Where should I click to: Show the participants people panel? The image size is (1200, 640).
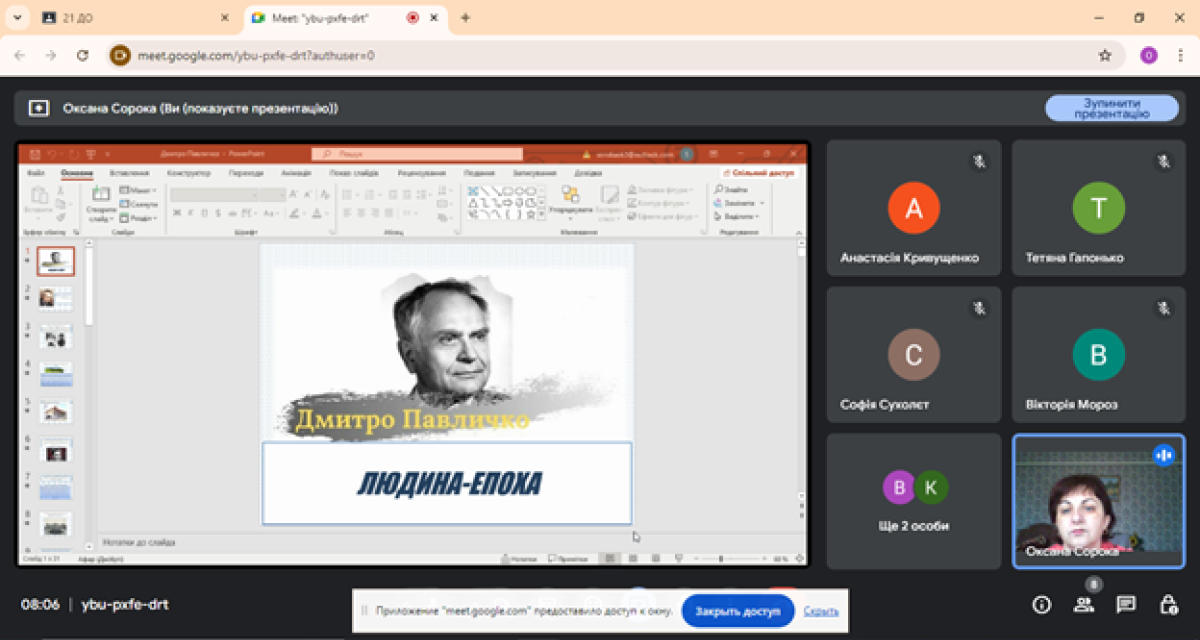[1084, 604]
